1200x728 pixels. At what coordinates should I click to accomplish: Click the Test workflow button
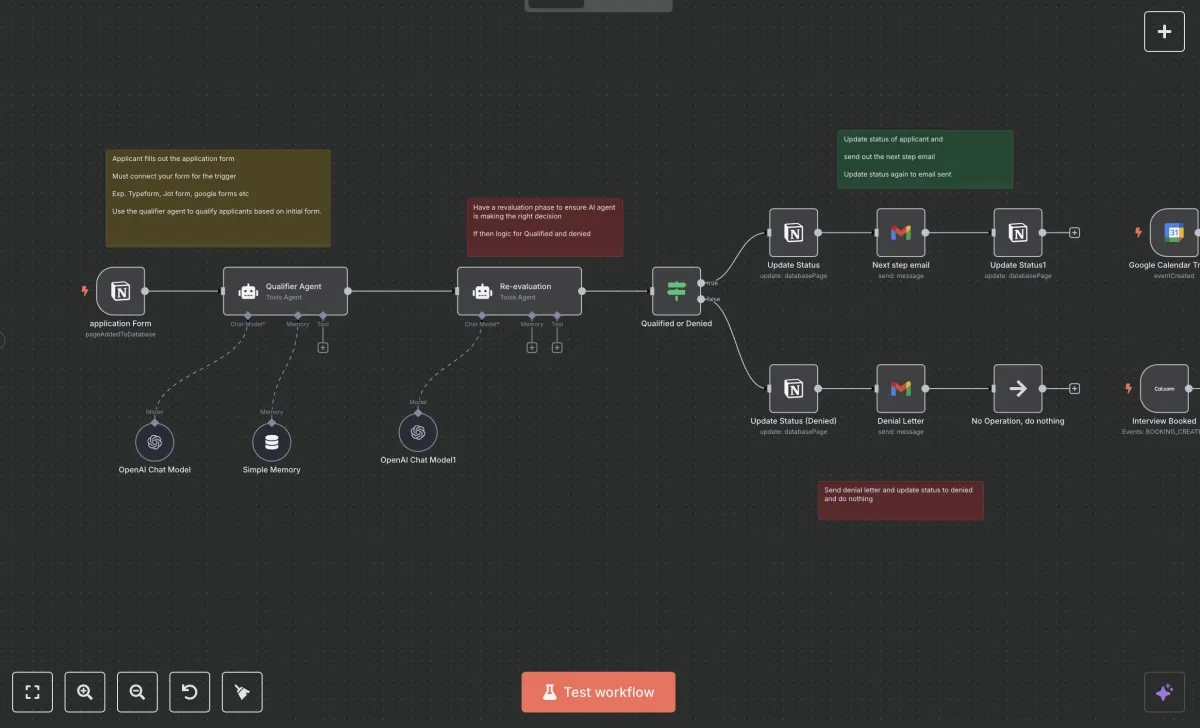click(598, 692)
